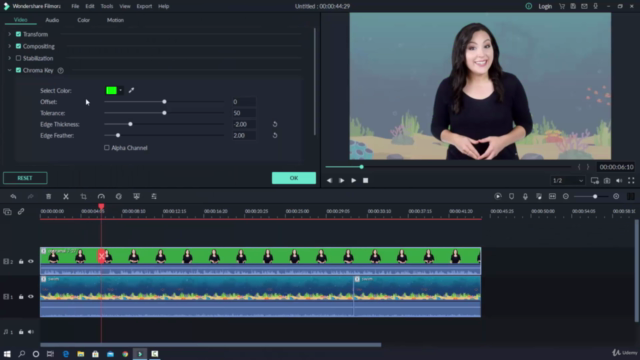This screenshot has width=640, height=360.
Task: Click Login in the title bar
Action: [x=545, y=6]
